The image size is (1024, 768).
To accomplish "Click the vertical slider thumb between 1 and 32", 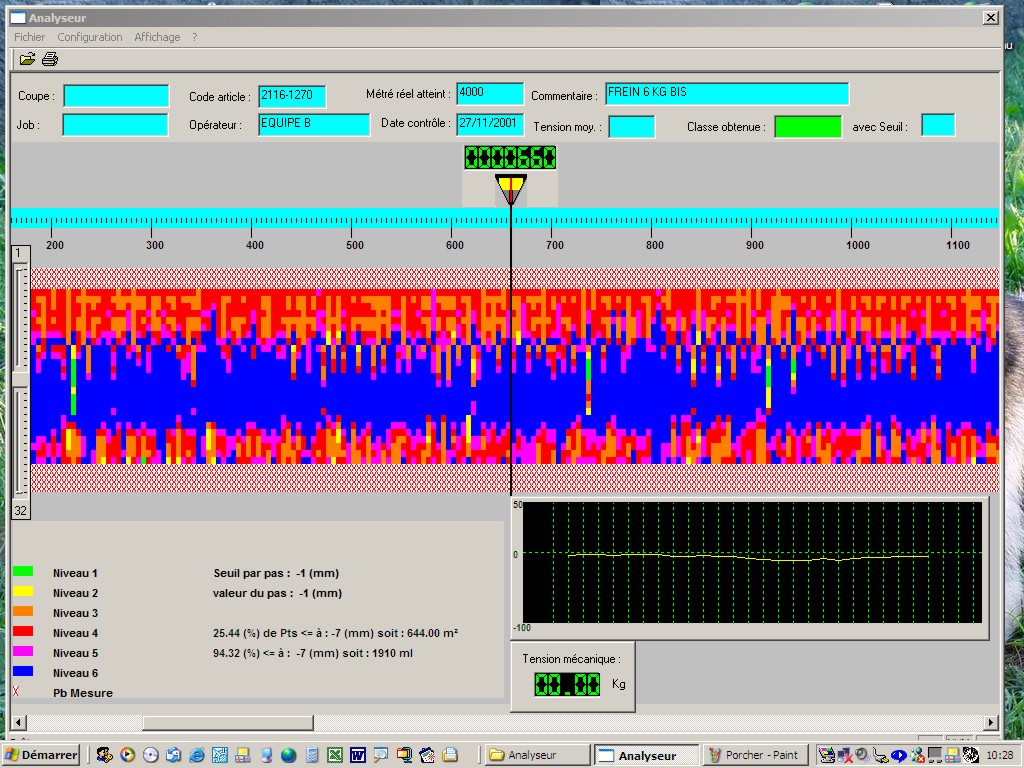I will pyautogui.click(x=21, y=378).
